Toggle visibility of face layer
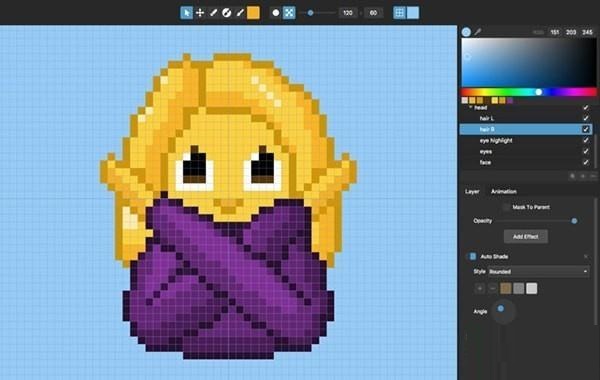 point(586,162)
